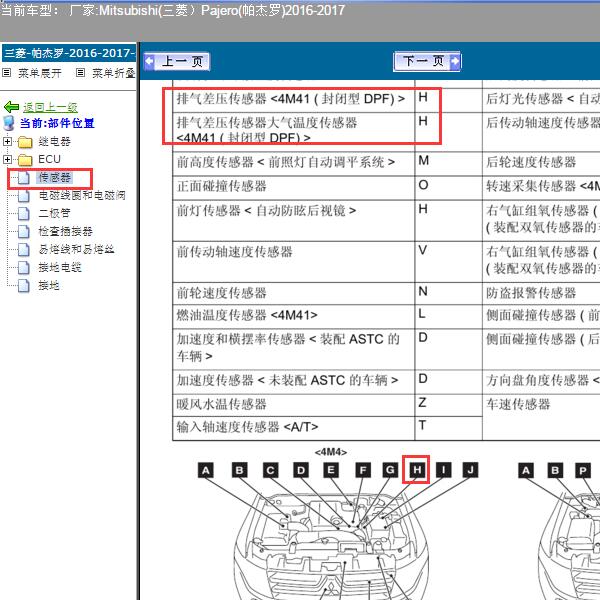Click marker F in diagram
Viewport: 600px width, 600px height.
click(363, 470)
